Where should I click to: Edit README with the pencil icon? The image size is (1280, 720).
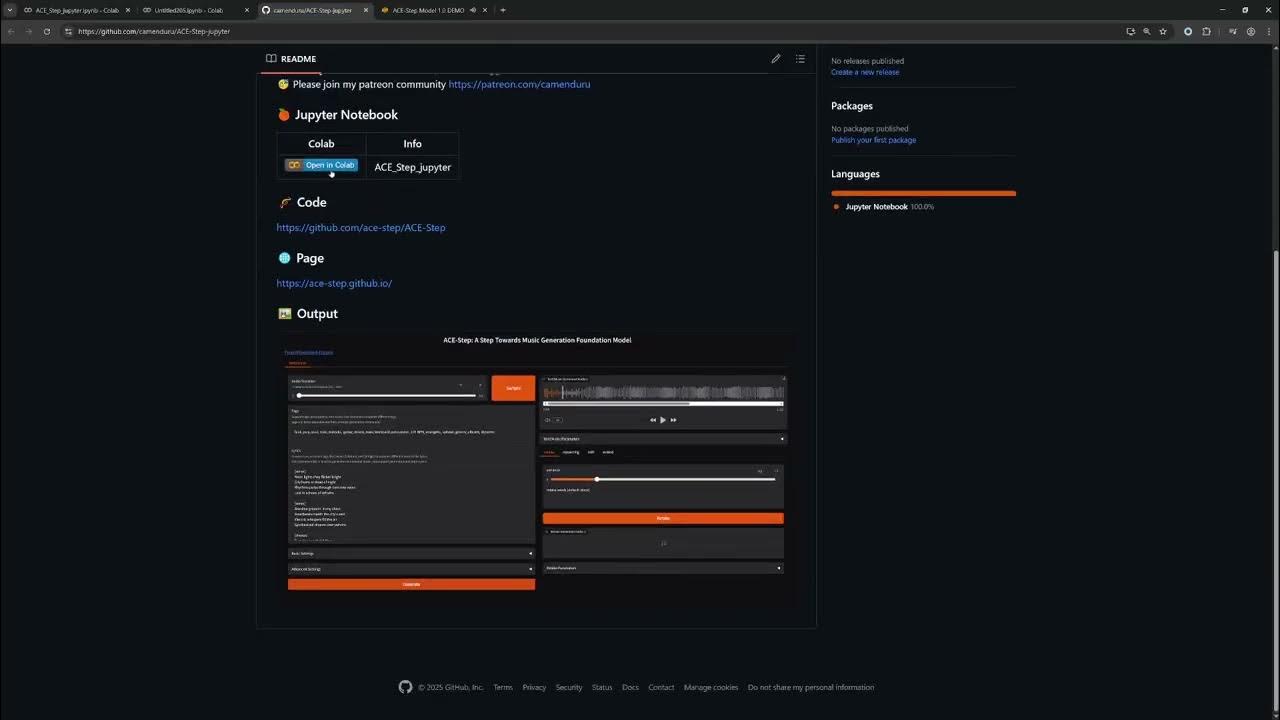click(x=775, y=59)
